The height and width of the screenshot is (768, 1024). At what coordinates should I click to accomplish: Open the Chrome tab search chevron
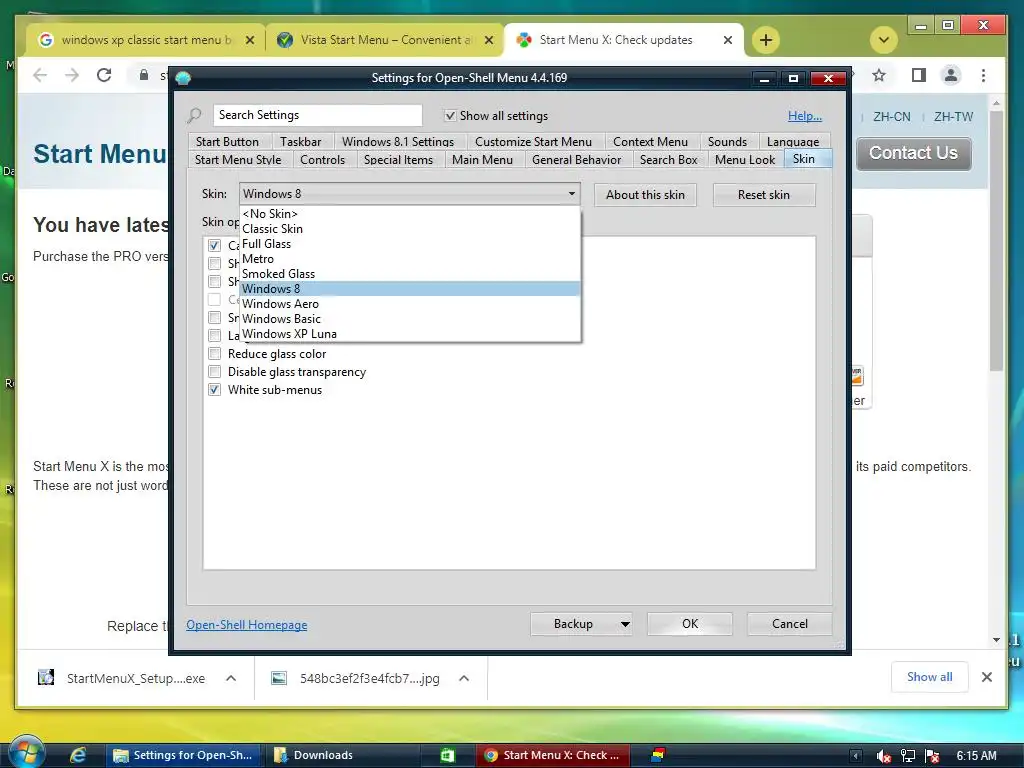[x=884, y=40]
